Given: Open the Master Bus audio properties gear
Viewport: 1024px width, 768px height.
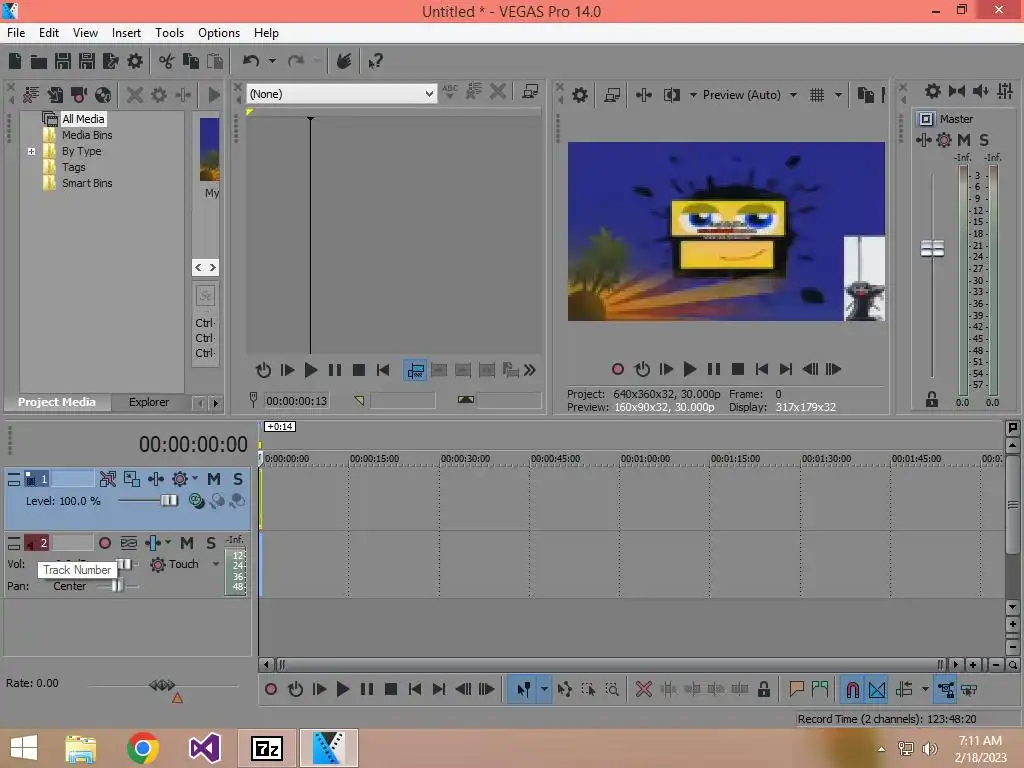Looking at the screenshot, I should (x=933, y=91).
